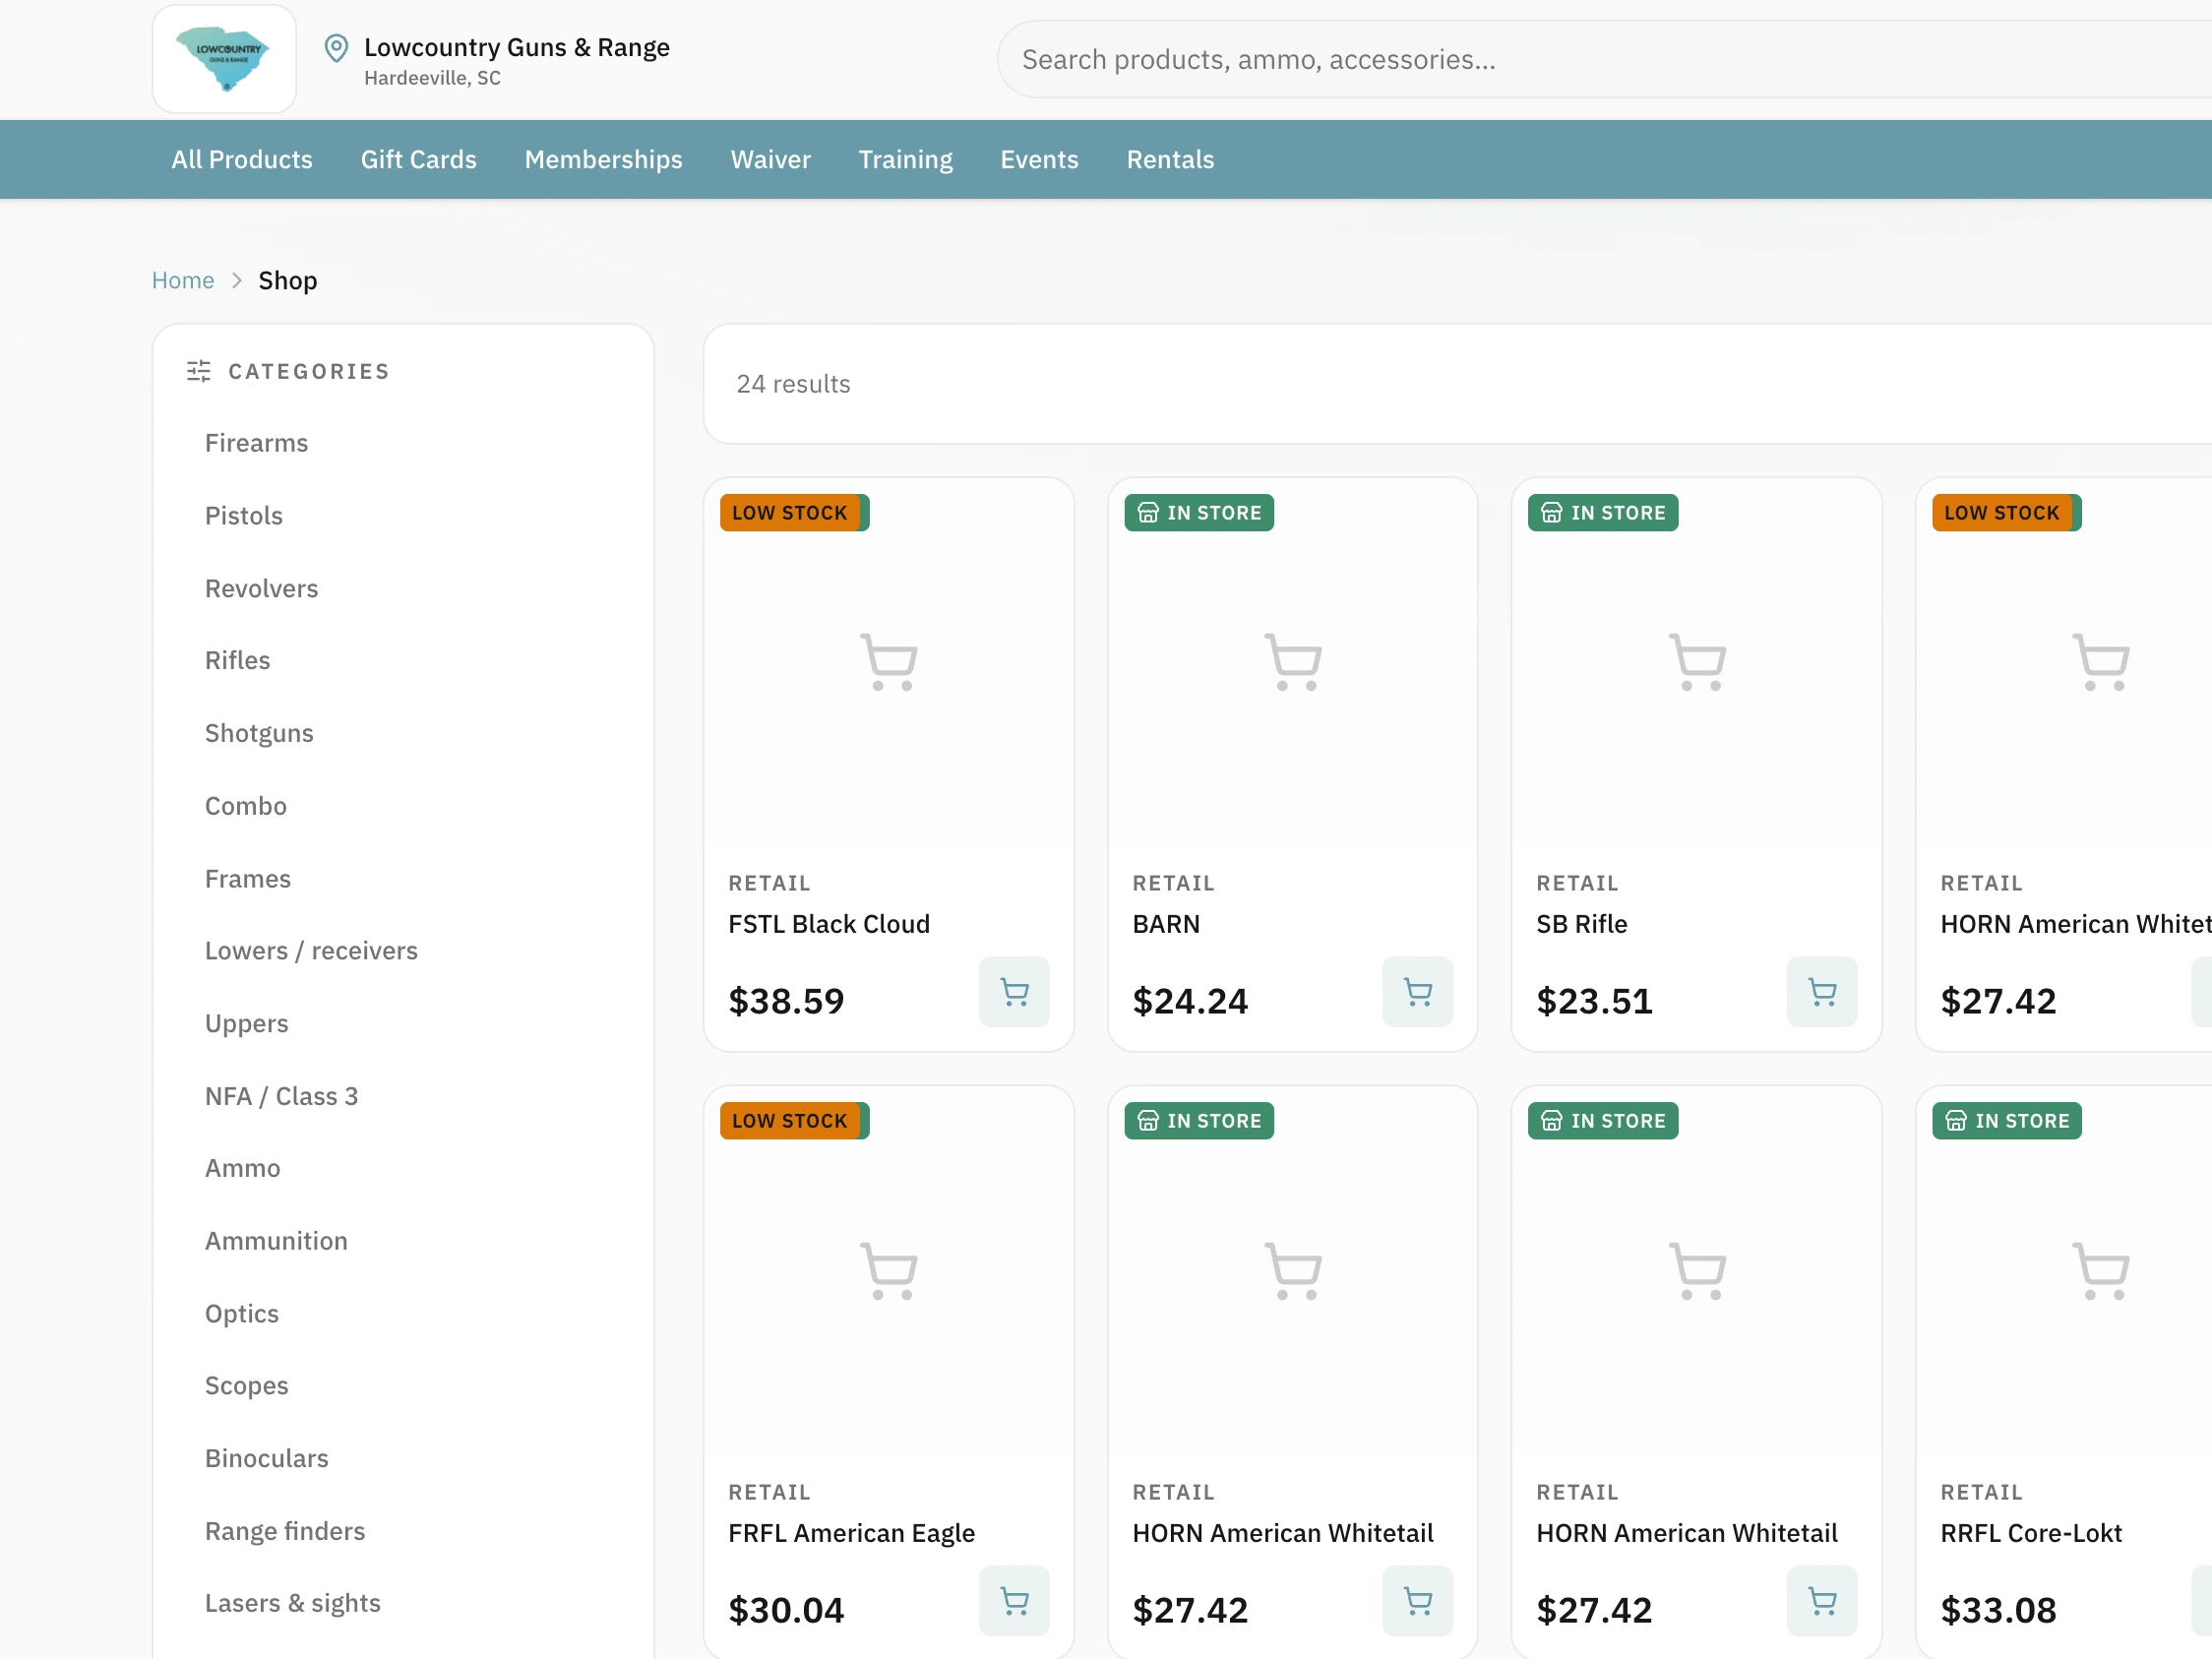Open RRFL Core-Lokt image placeholder

(2101, 1271)
